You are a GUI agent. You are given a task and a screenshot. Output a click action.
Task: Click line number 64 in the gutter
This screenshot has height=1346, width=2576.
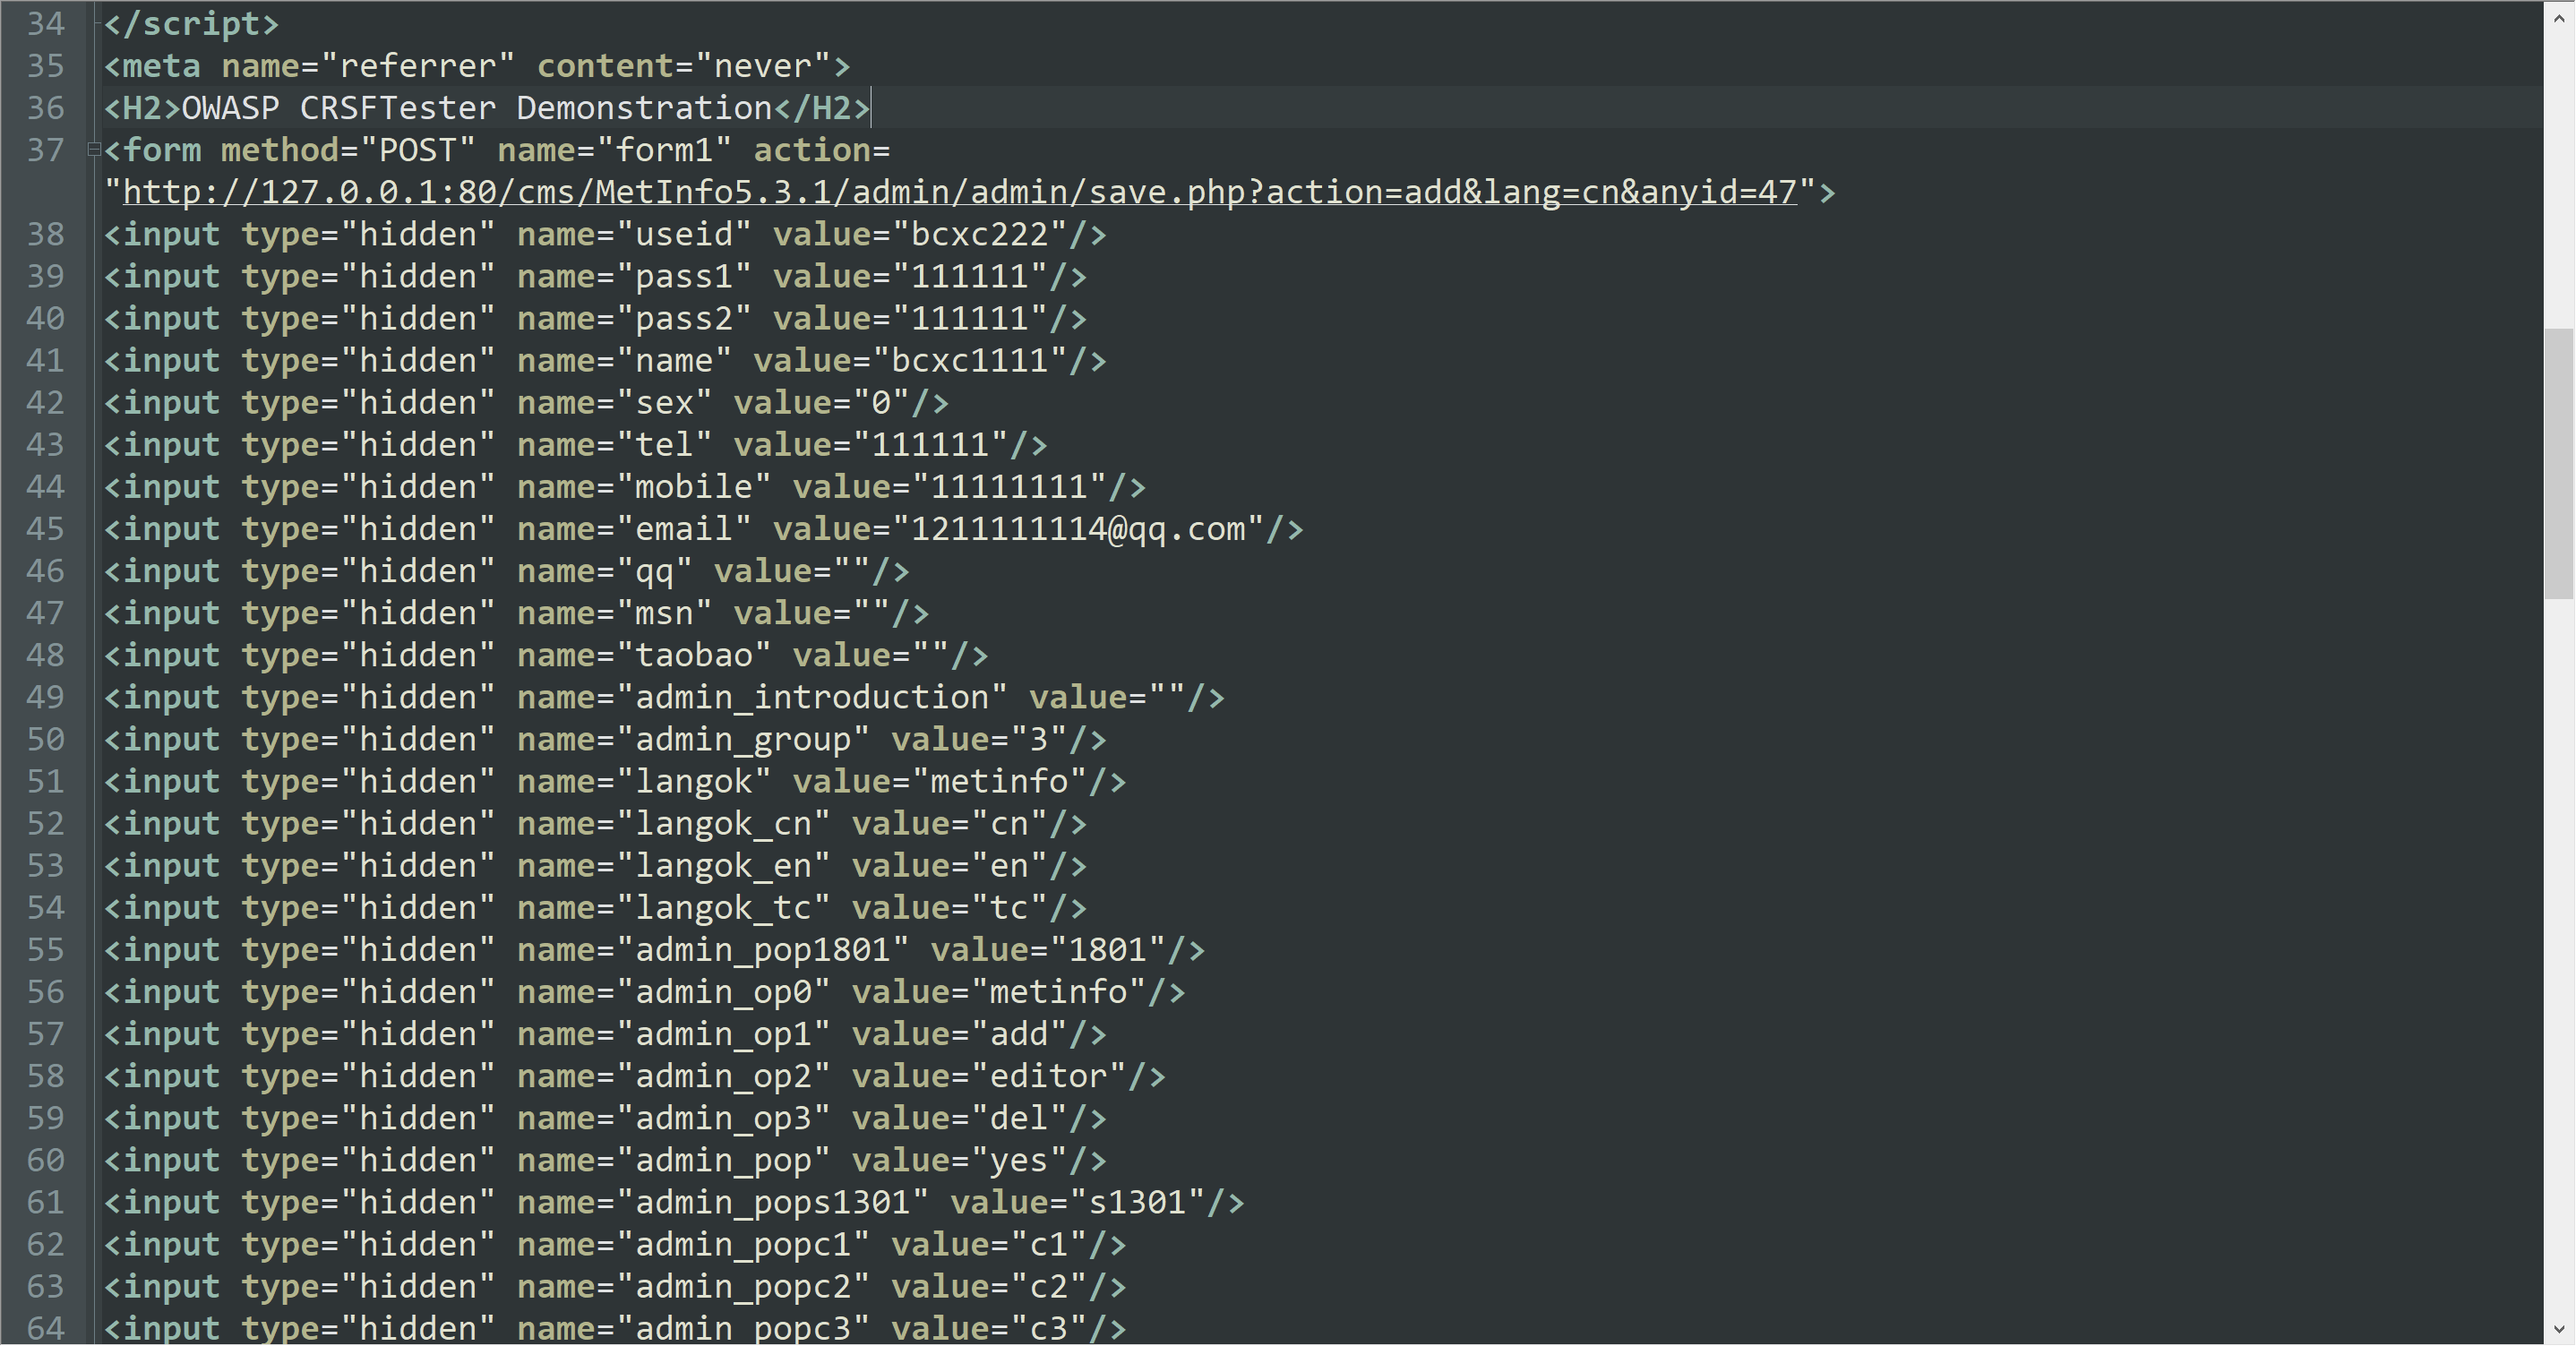(x=45, y=1328)
